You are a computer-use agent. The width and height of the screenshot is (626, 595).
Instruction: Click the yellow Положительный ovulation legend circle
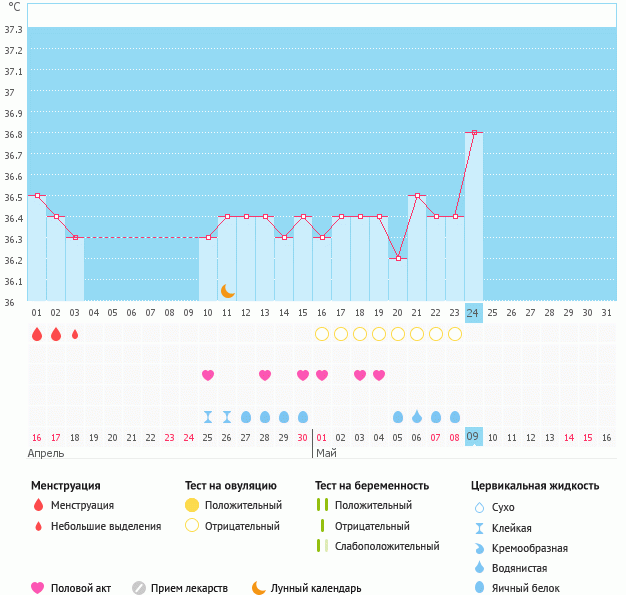192,505
